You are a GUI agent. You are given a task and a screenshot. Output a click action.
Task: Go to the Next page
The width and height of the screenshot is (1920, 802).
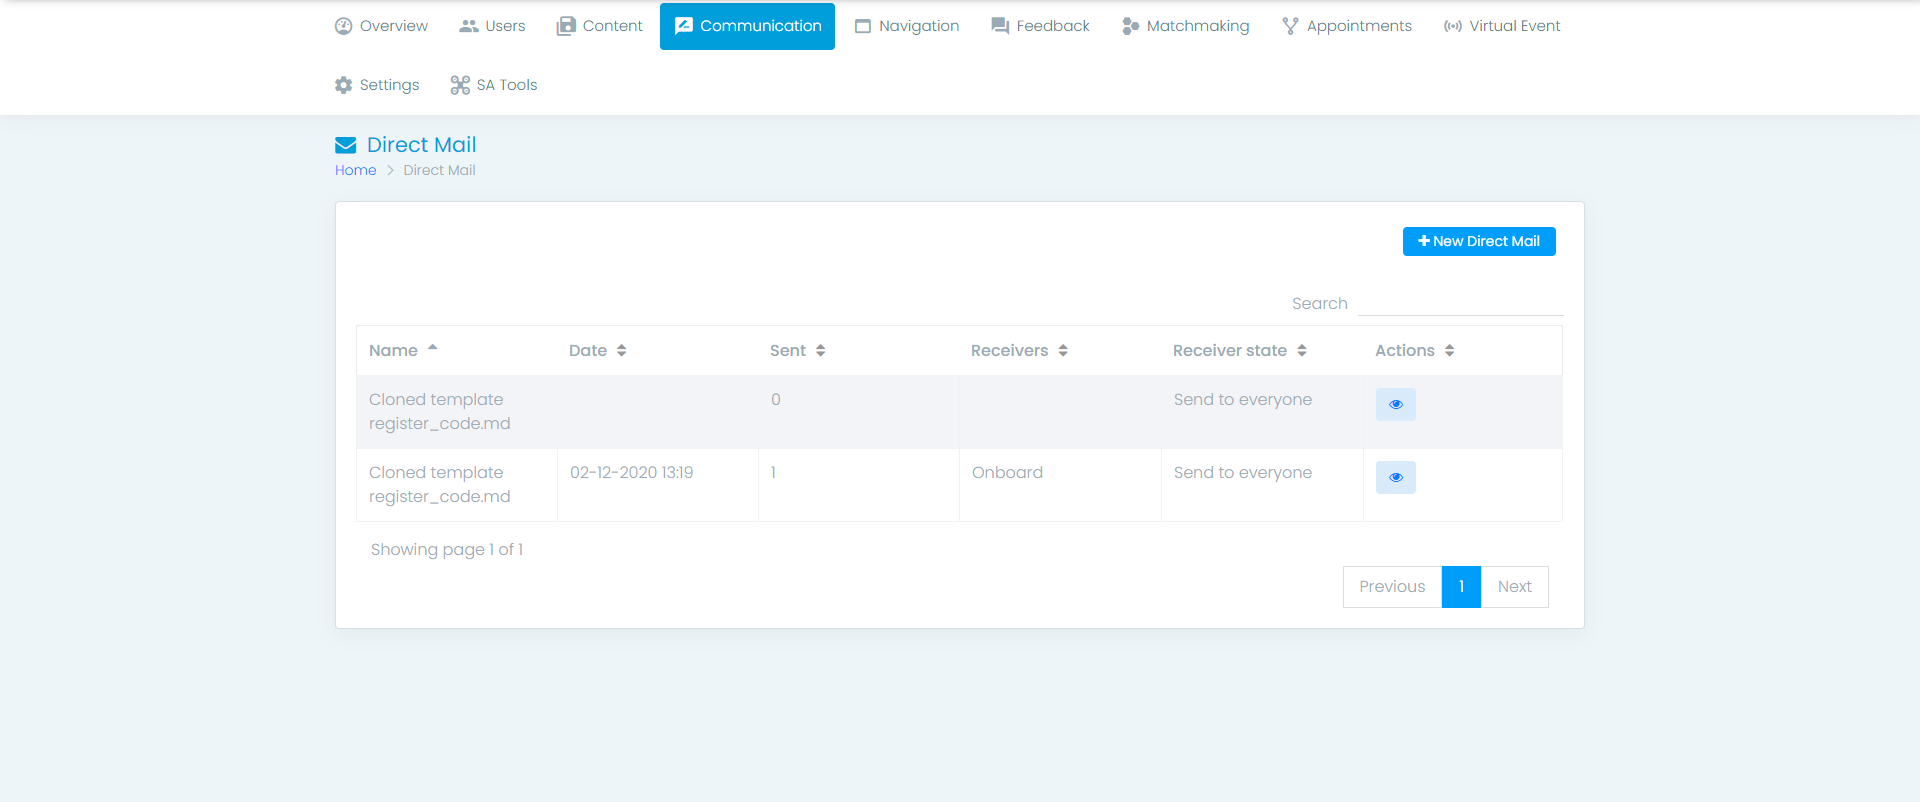(1514, 587)
